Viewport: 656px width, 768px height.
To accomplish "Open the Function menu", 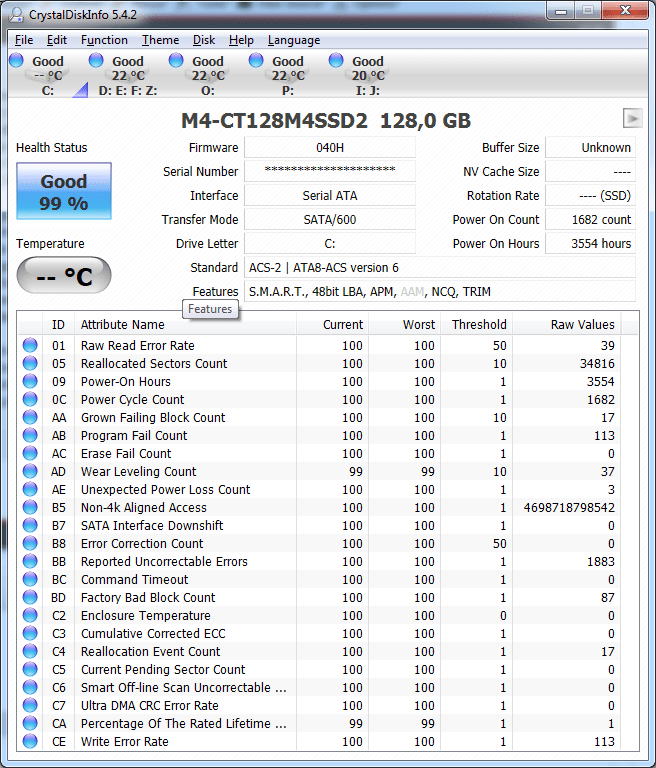I will pyautogui.click(x=104, y=40).
